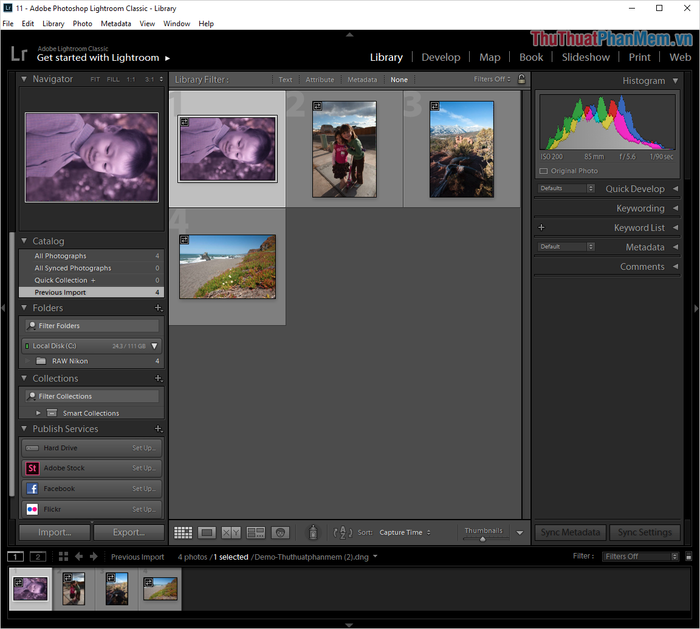
Task: Click the Hard Drive publish icon
Action: (32, 448)
